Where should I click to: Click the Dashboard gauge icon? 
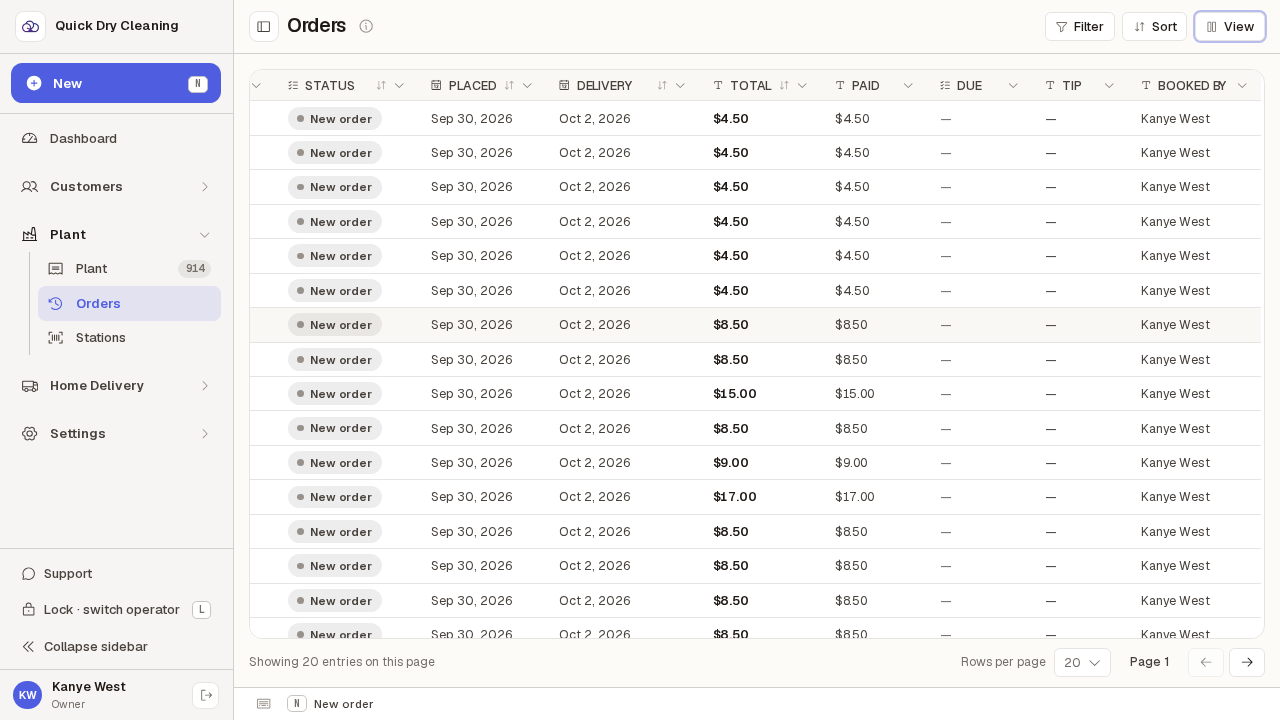pos(30,138)
